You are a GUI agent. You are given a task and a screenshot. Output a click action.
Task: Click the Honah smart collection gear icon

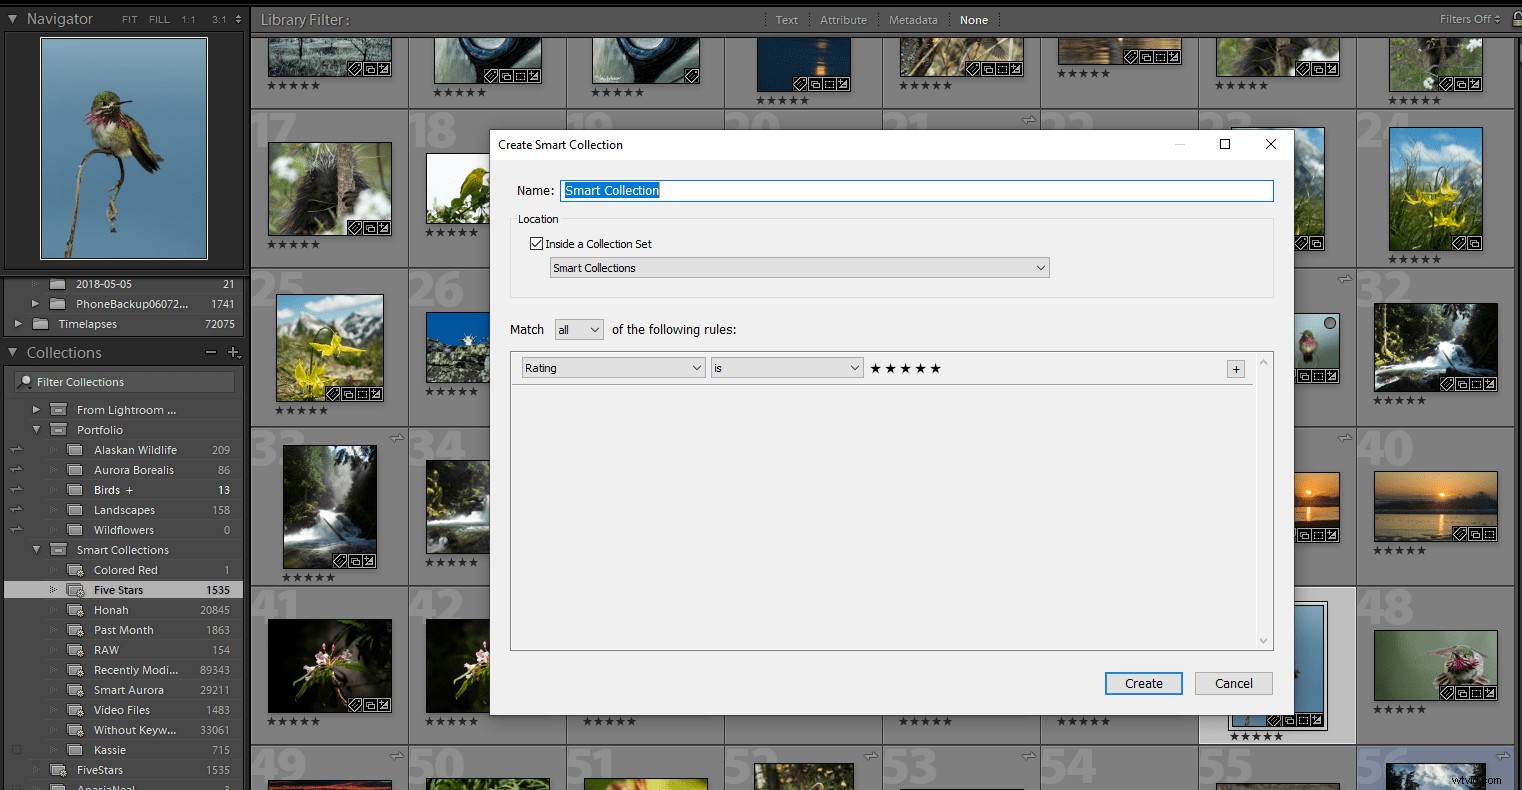[73, 609]
